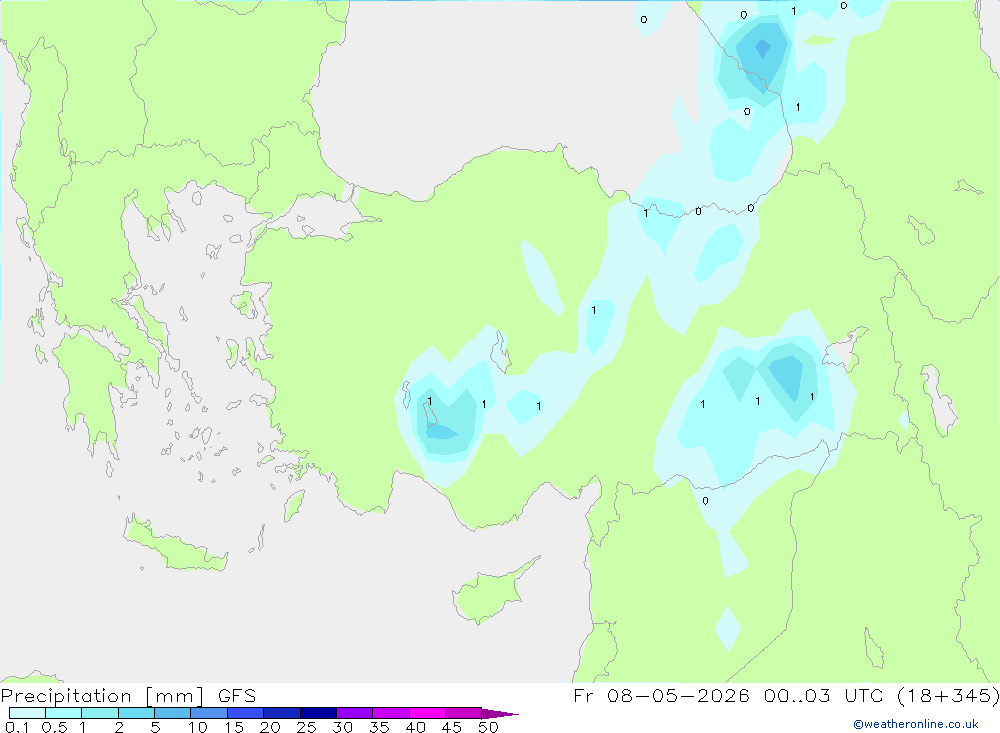
Task: Select the 30–35 mm purple legend box
Action: point(355,713)
